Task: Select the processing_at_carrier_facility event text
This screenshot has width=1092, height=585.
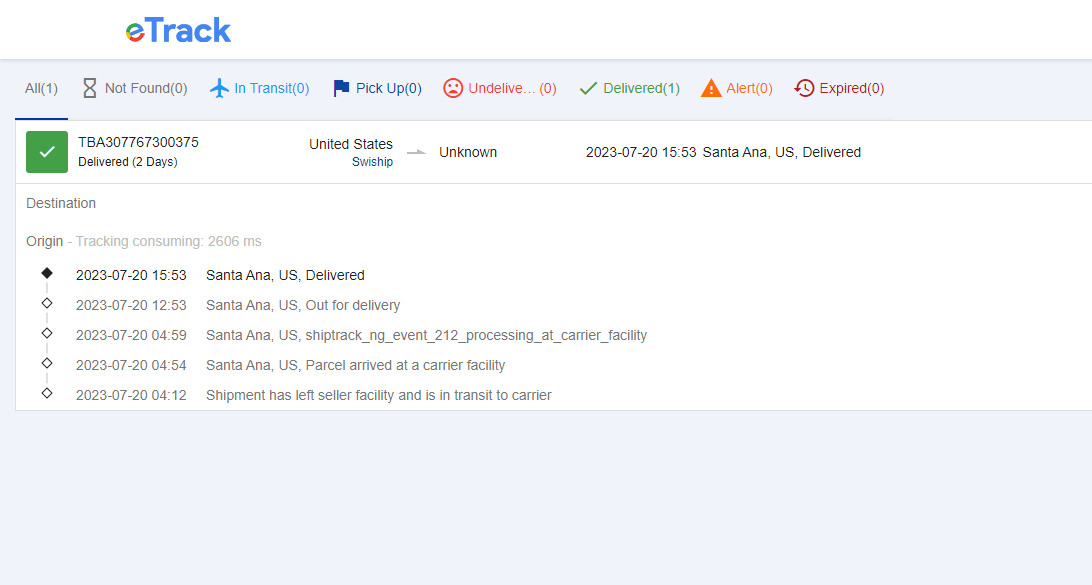Action: tap(426, 335)
